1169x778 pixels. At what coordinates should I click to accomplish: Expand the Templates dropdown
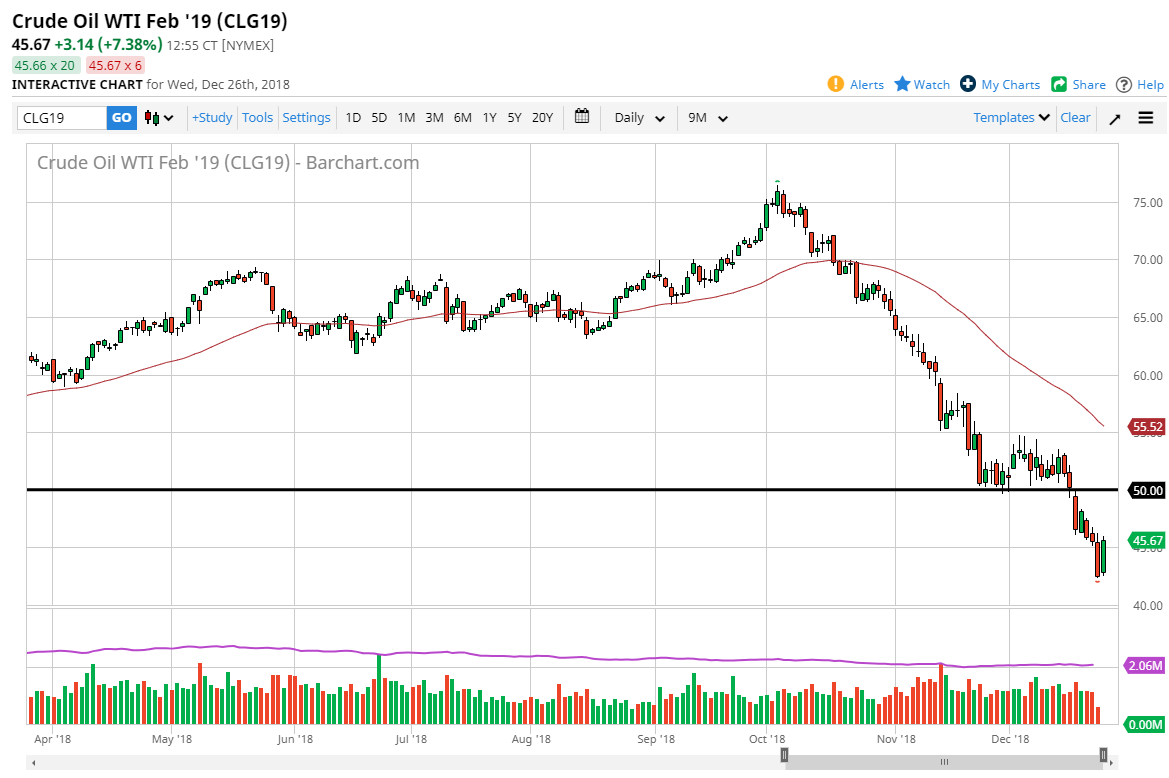click(x=1010, y=118)
